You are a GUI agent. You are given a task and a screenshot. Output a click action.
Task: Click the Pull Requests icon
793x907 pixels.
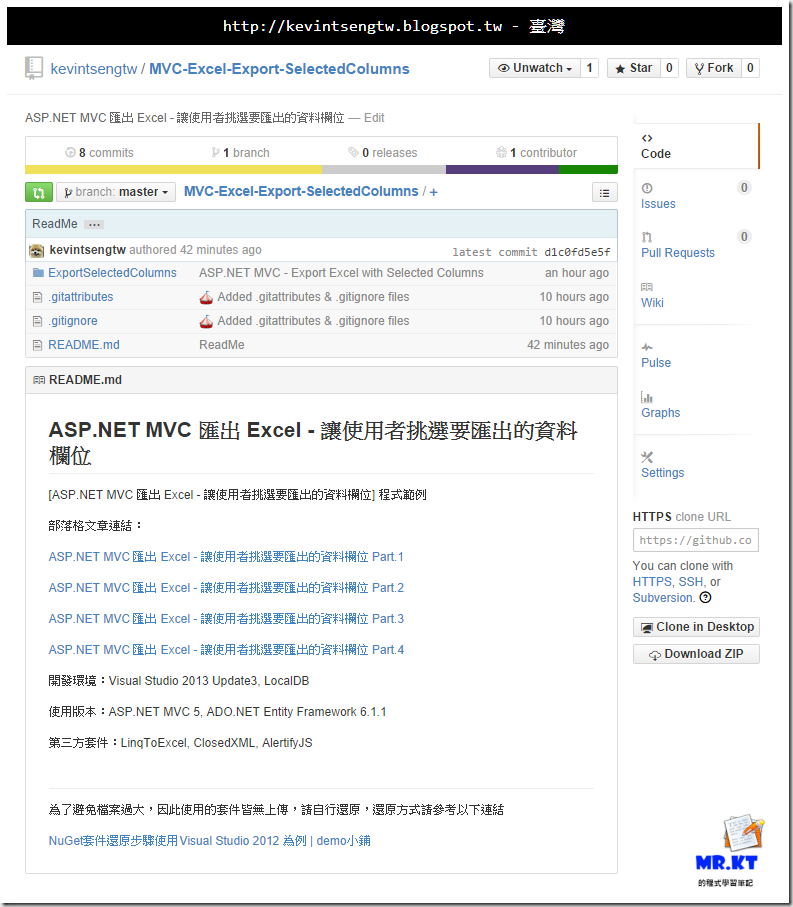[x=647, y=237]
